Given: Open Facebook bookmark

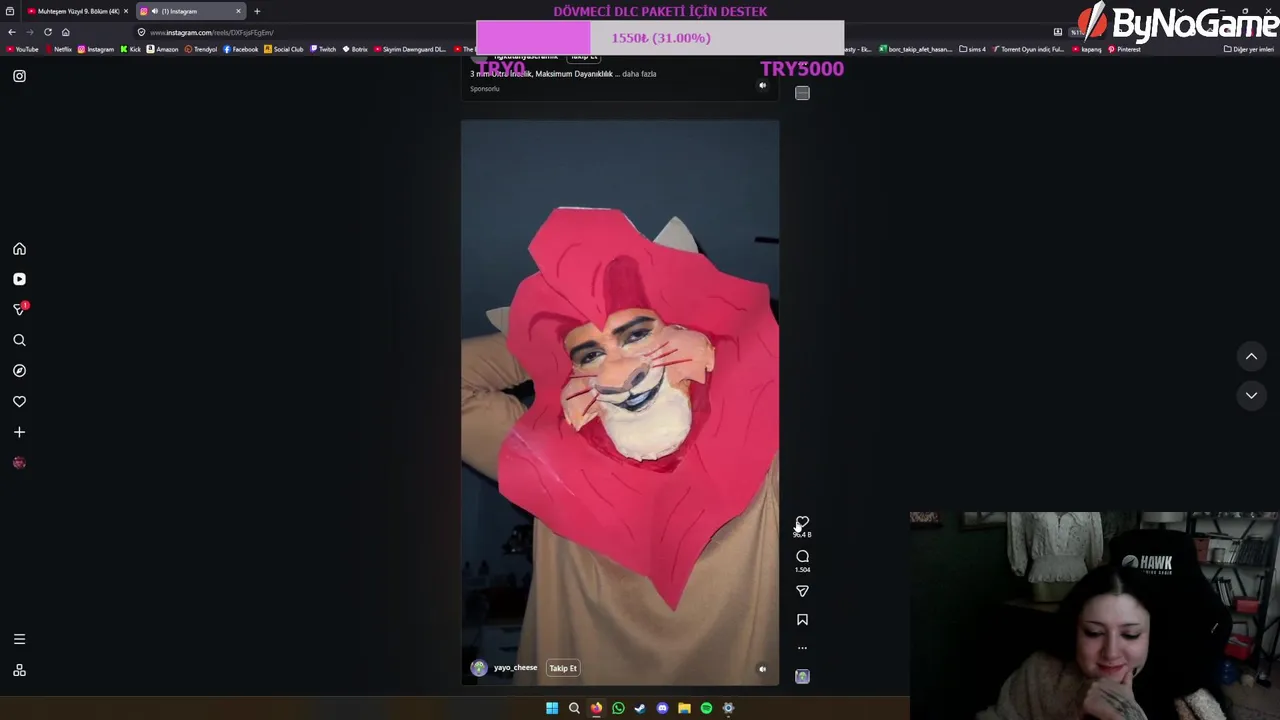Looking at the screenshot, I should [241, 49].
